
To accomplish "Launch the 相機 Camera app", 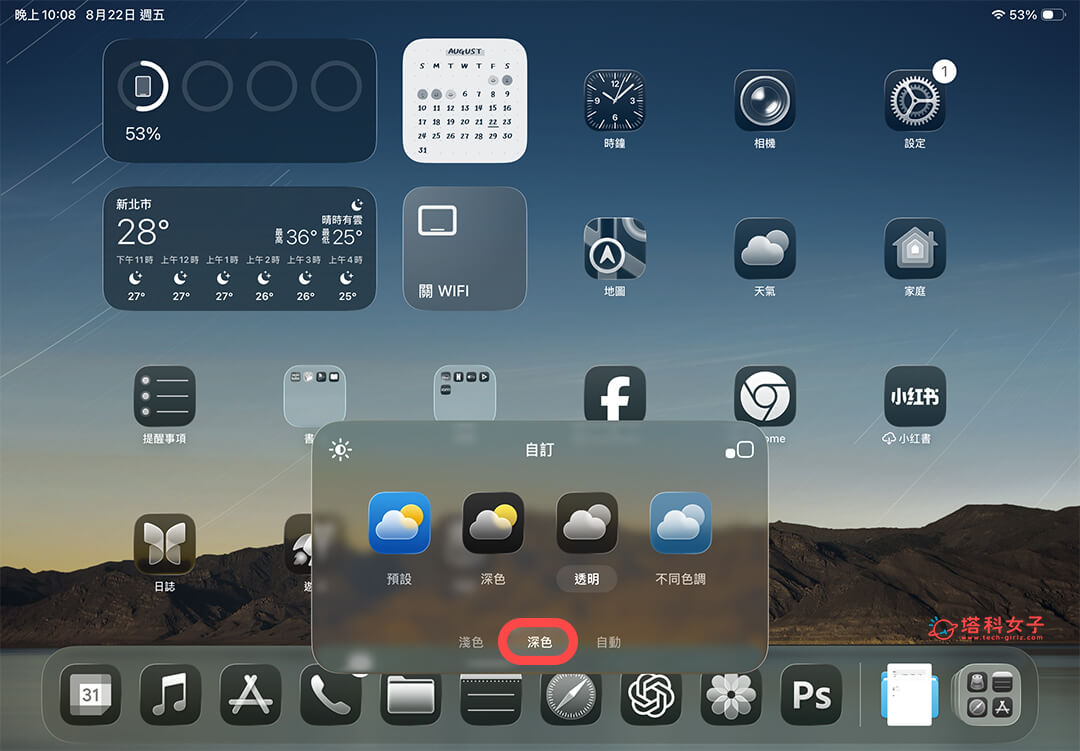I will 765,100.
